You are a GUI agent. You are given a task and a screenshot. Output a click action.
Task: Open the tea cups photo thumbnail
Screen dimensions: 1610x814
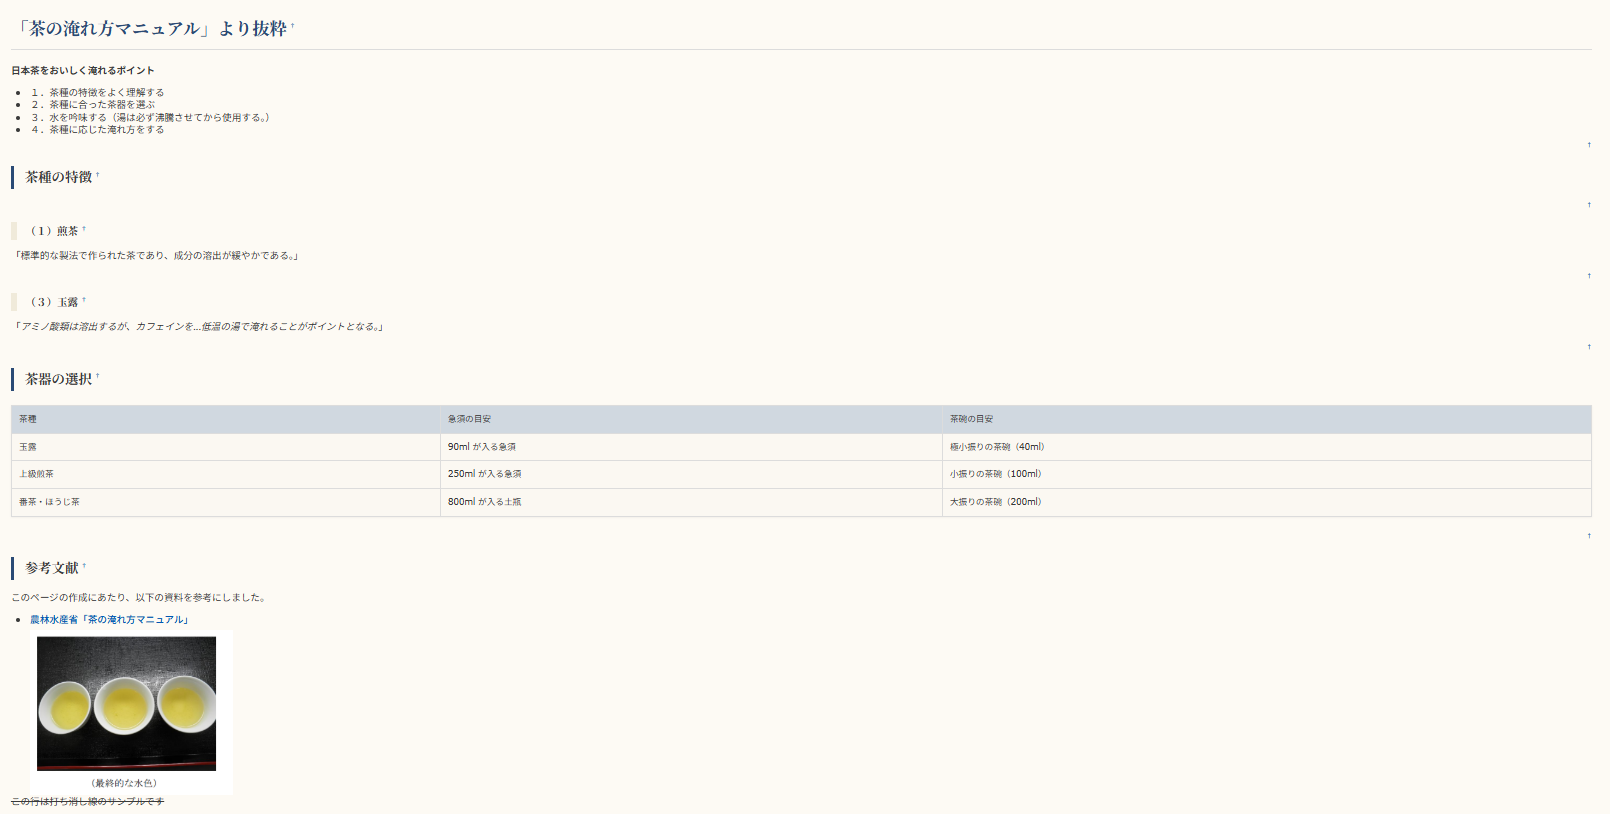(x=126, y=703)
